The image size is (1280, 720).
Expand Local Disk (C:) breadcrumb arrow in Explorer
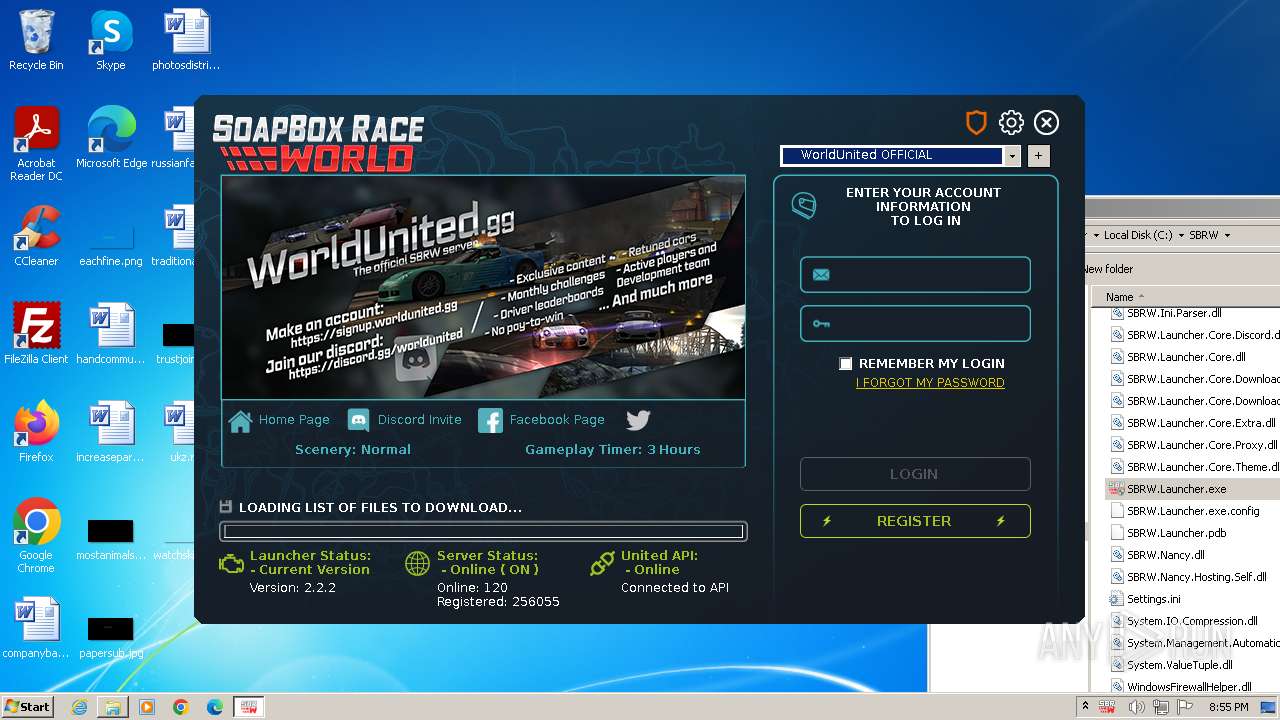pos(1180,236)
